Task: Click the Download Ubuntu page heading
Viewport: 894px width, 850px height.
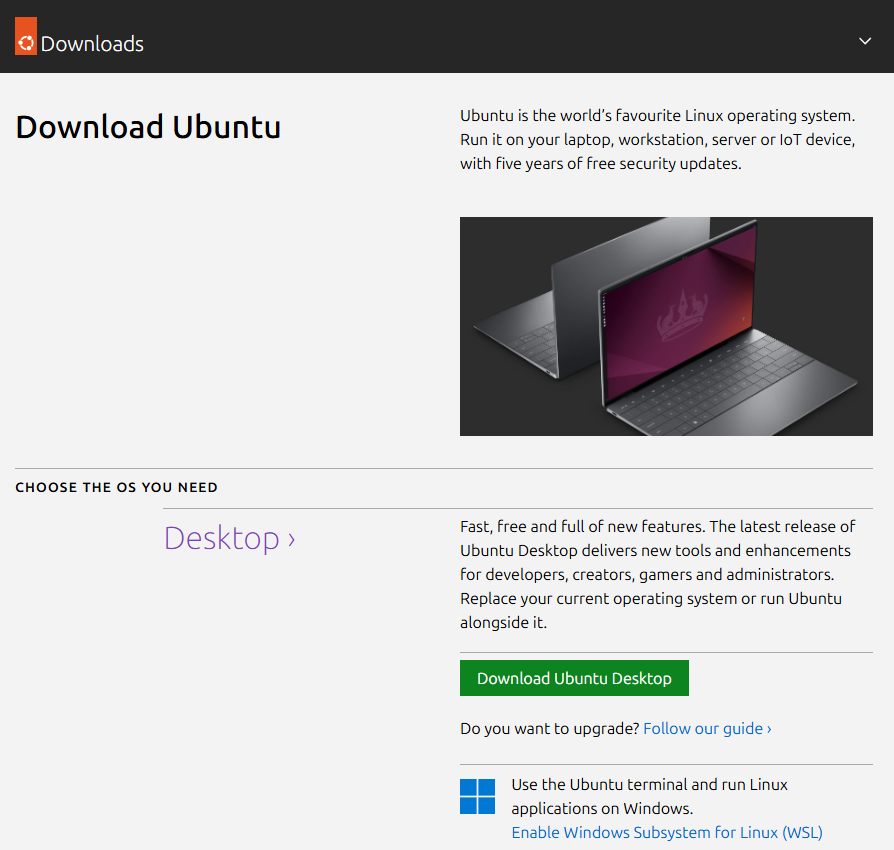Action: click(x=148, y=127)
